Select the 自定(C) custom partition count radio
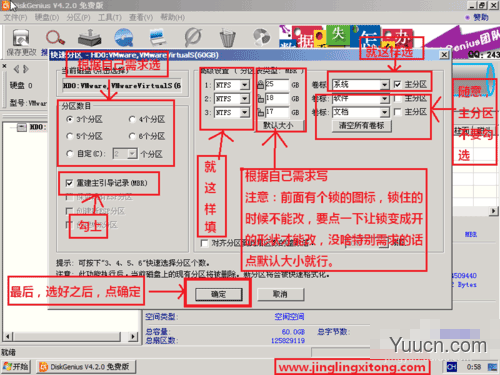This screenshot has width=500, height=375. pos(69,154)
